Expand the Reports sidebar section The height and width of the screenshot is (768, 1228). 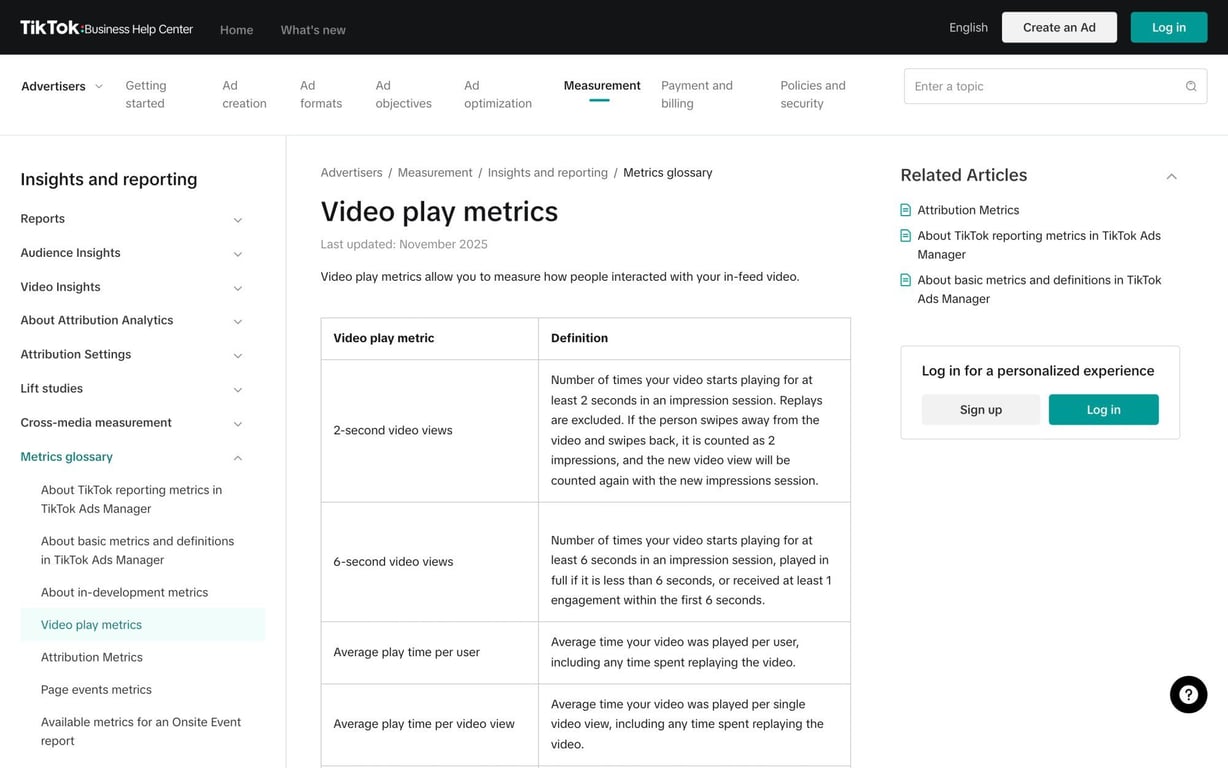[237, 220]
